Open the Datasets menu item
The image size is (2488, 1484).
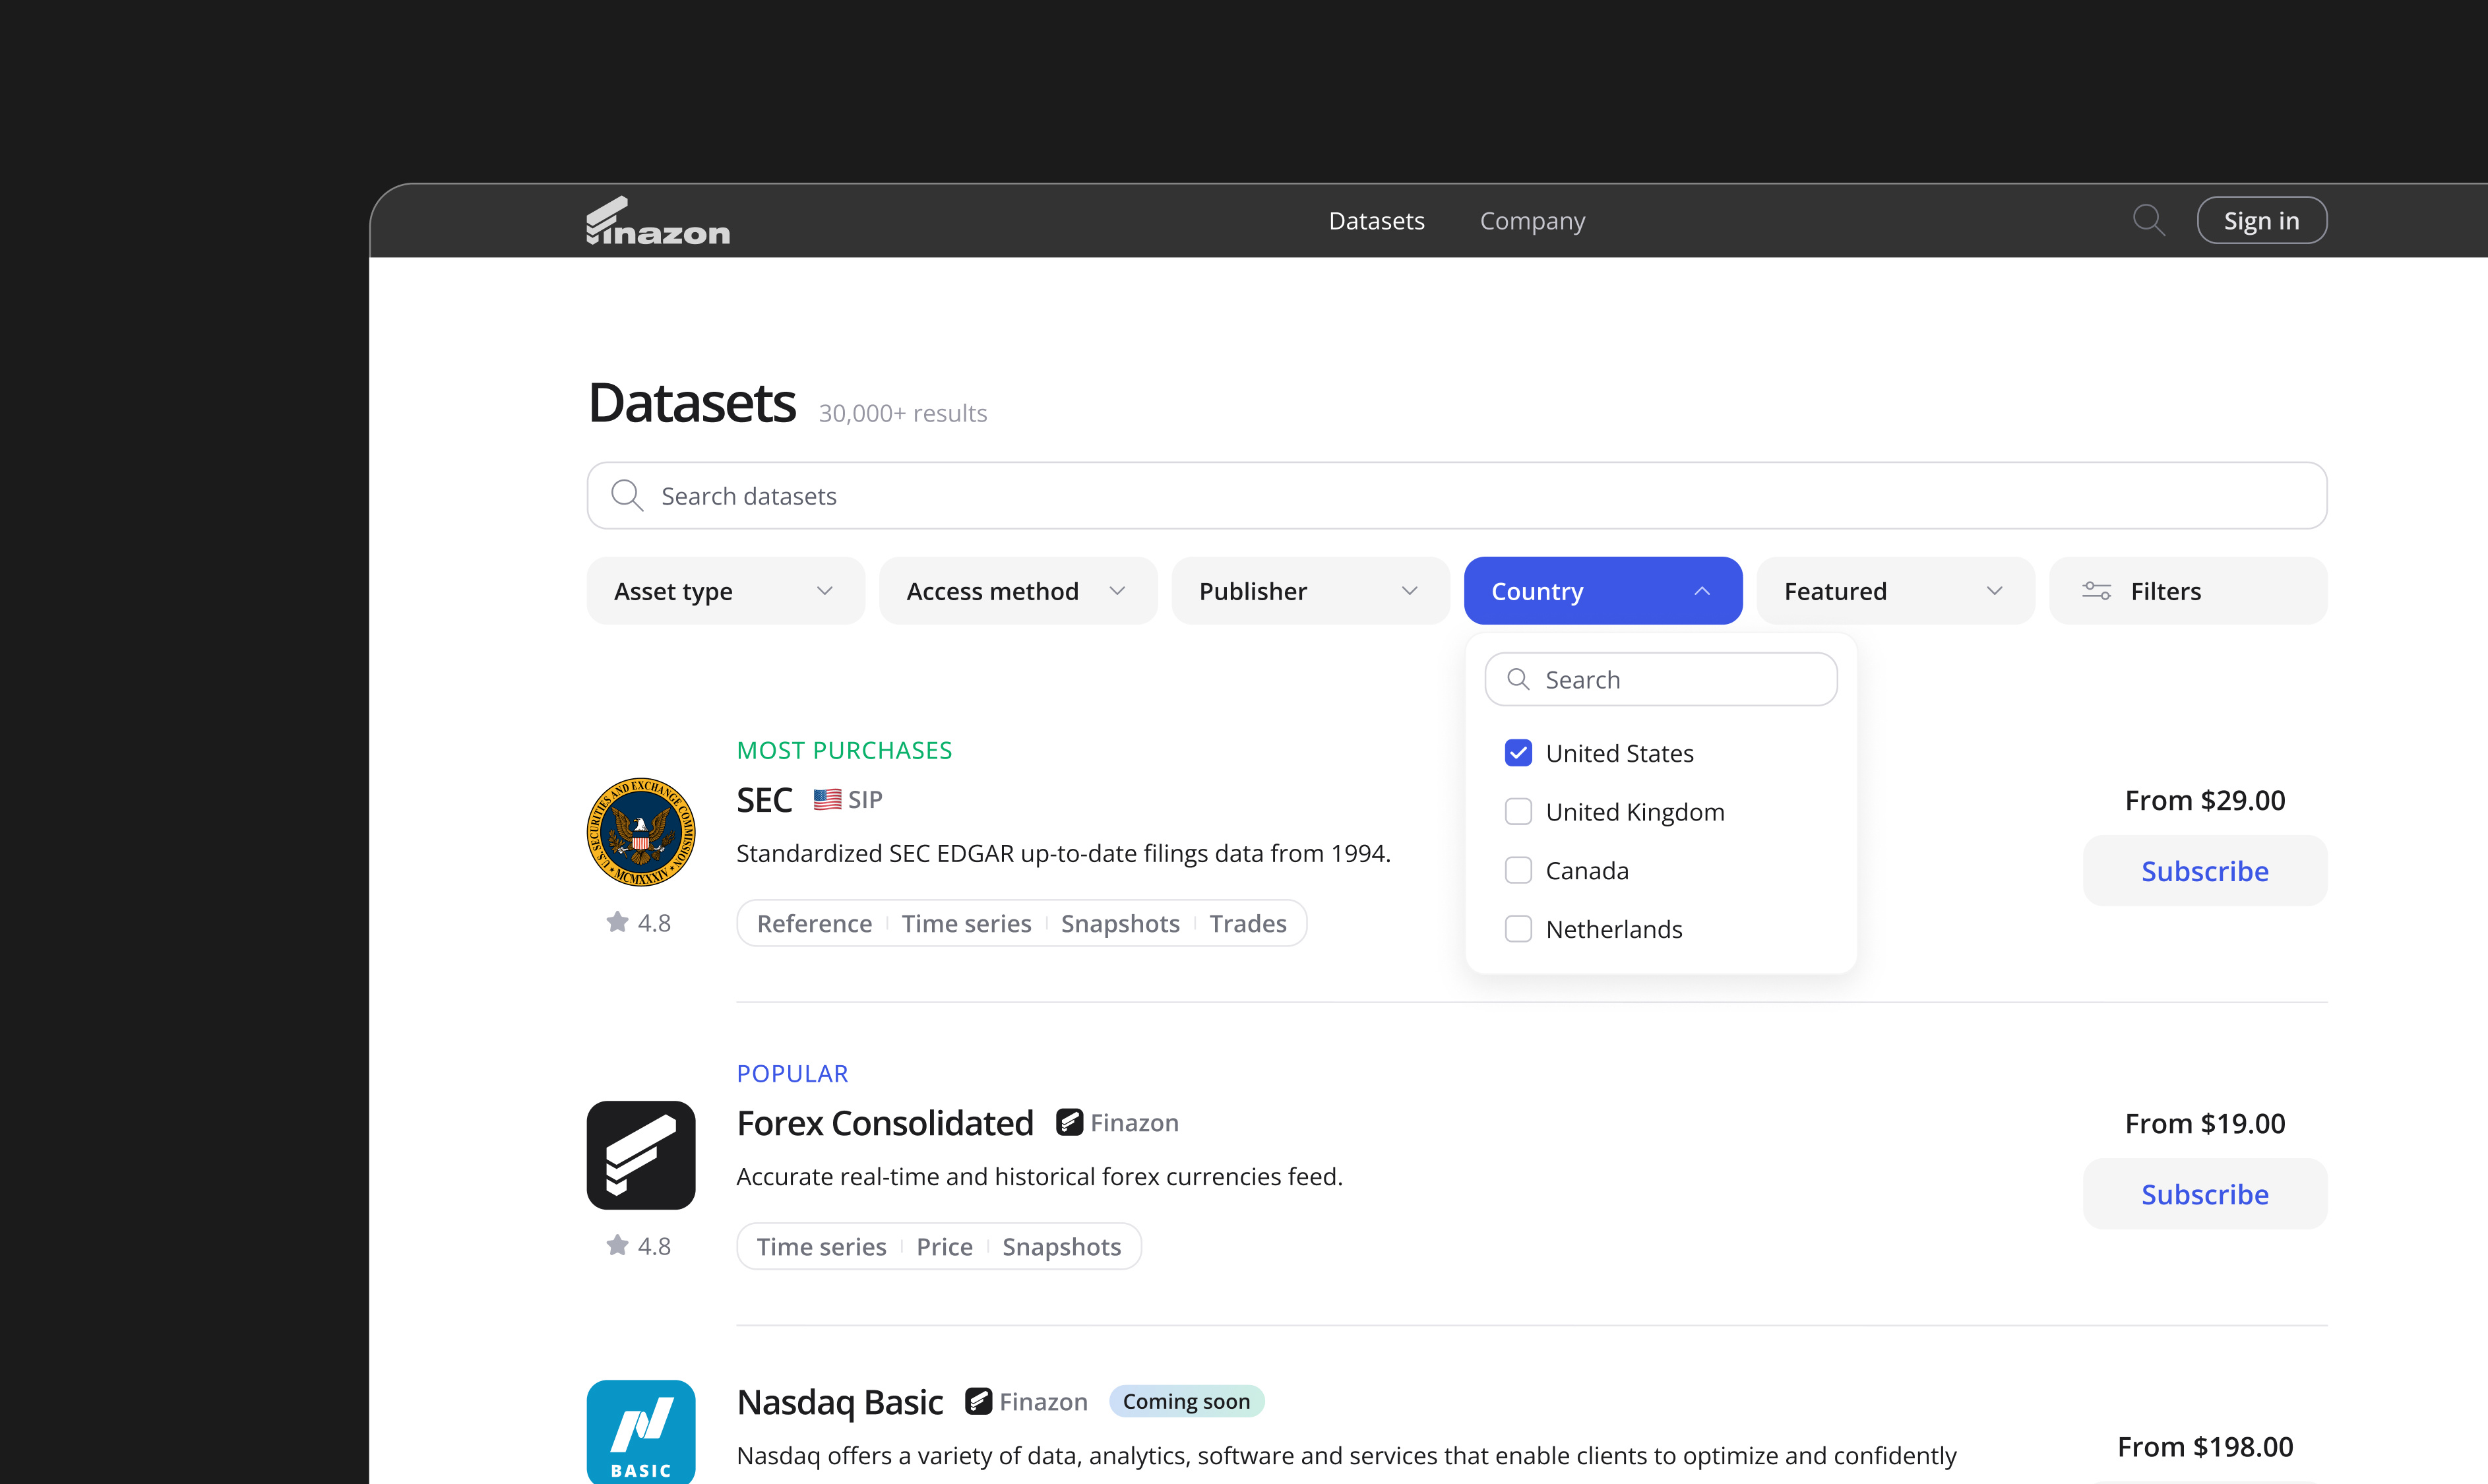pos(1376,220)
